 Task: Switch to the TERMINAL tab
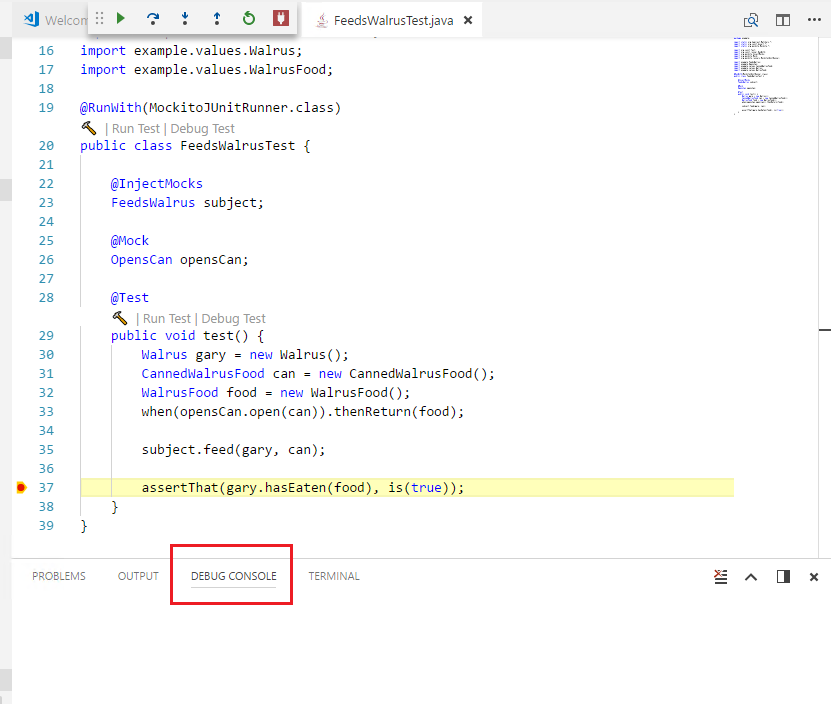[333, 576]
